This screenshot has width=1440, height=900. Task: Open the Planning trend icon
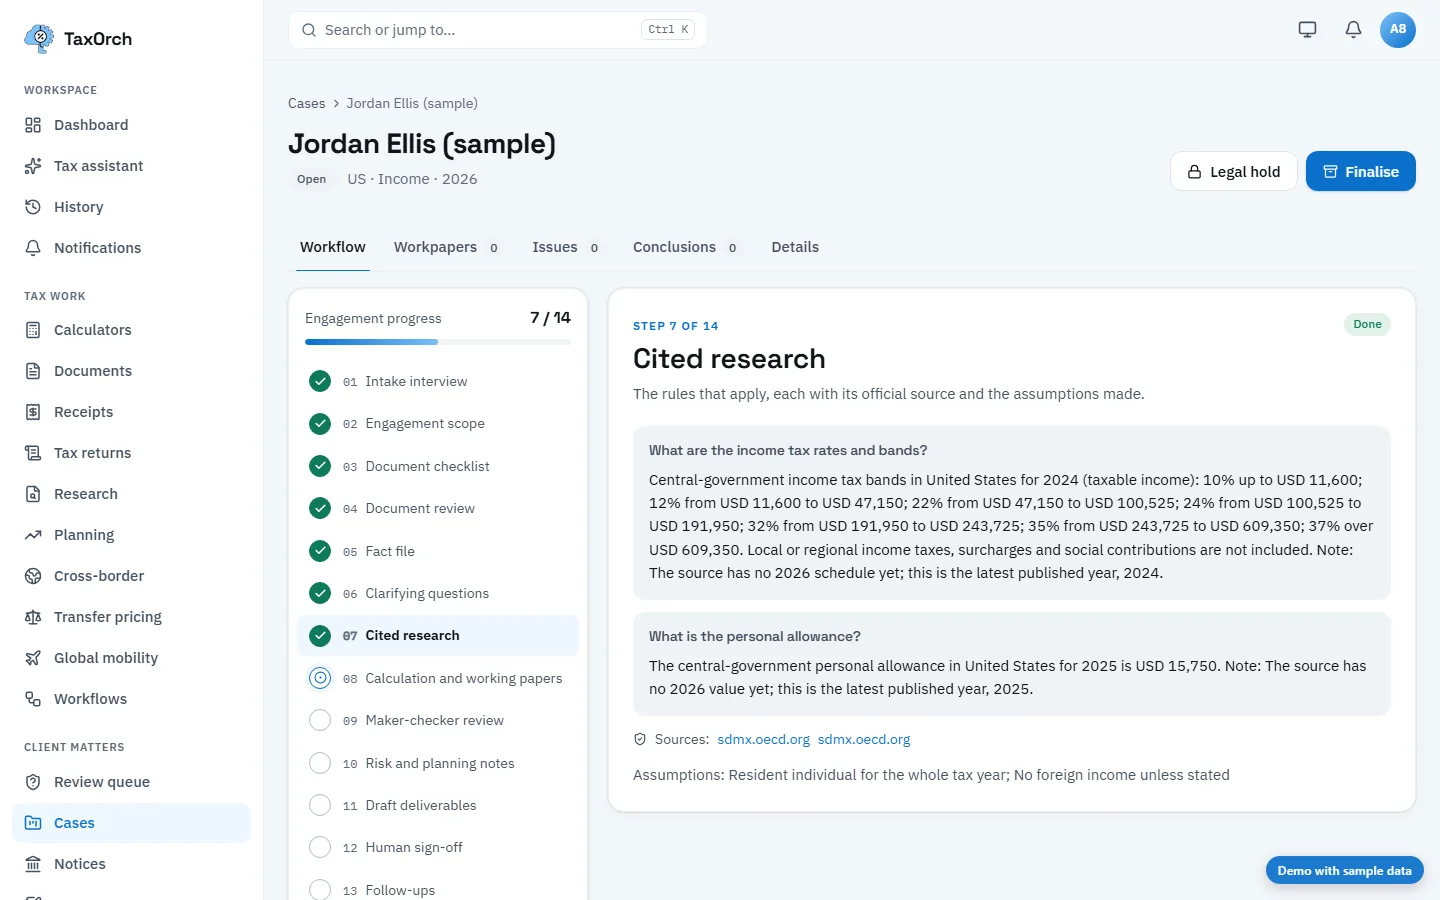(33, 535)
